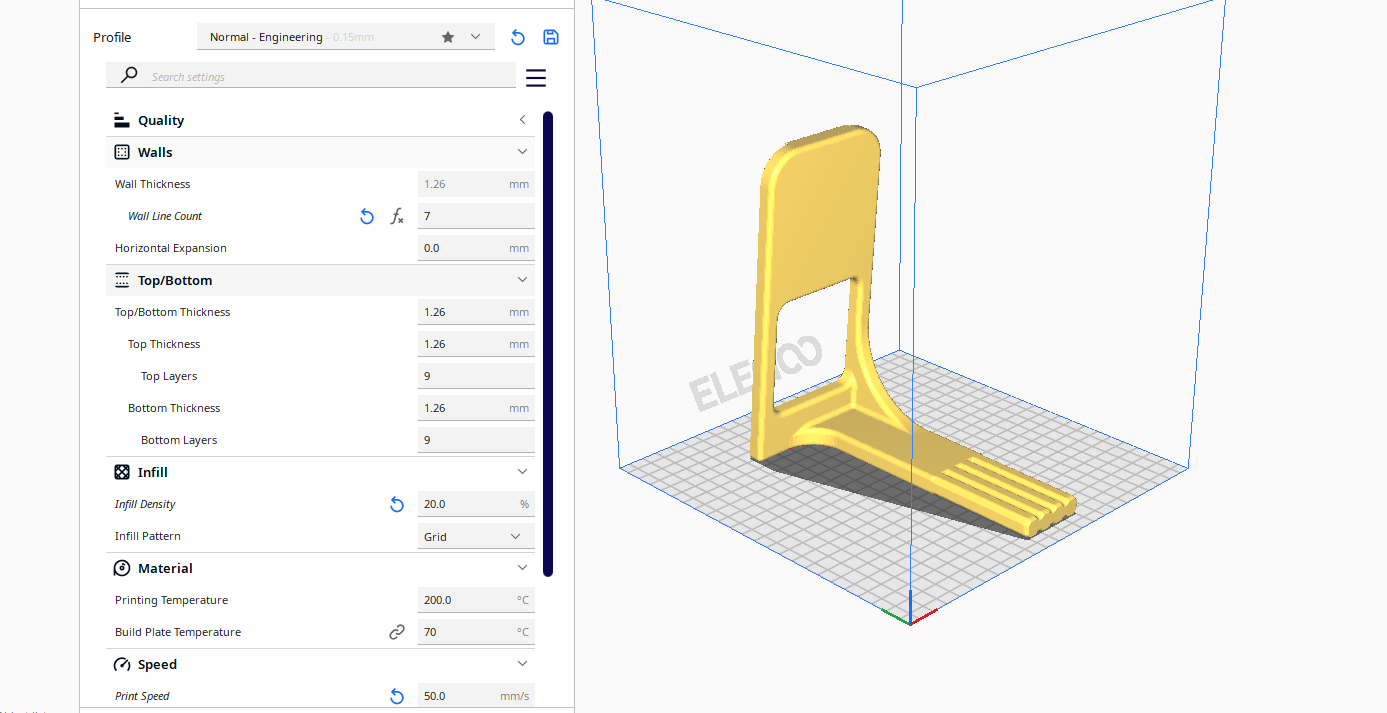The height and width of the screenshot is (713, 1387).
Task: Click the Quality section header label
Action: (161, 120)
